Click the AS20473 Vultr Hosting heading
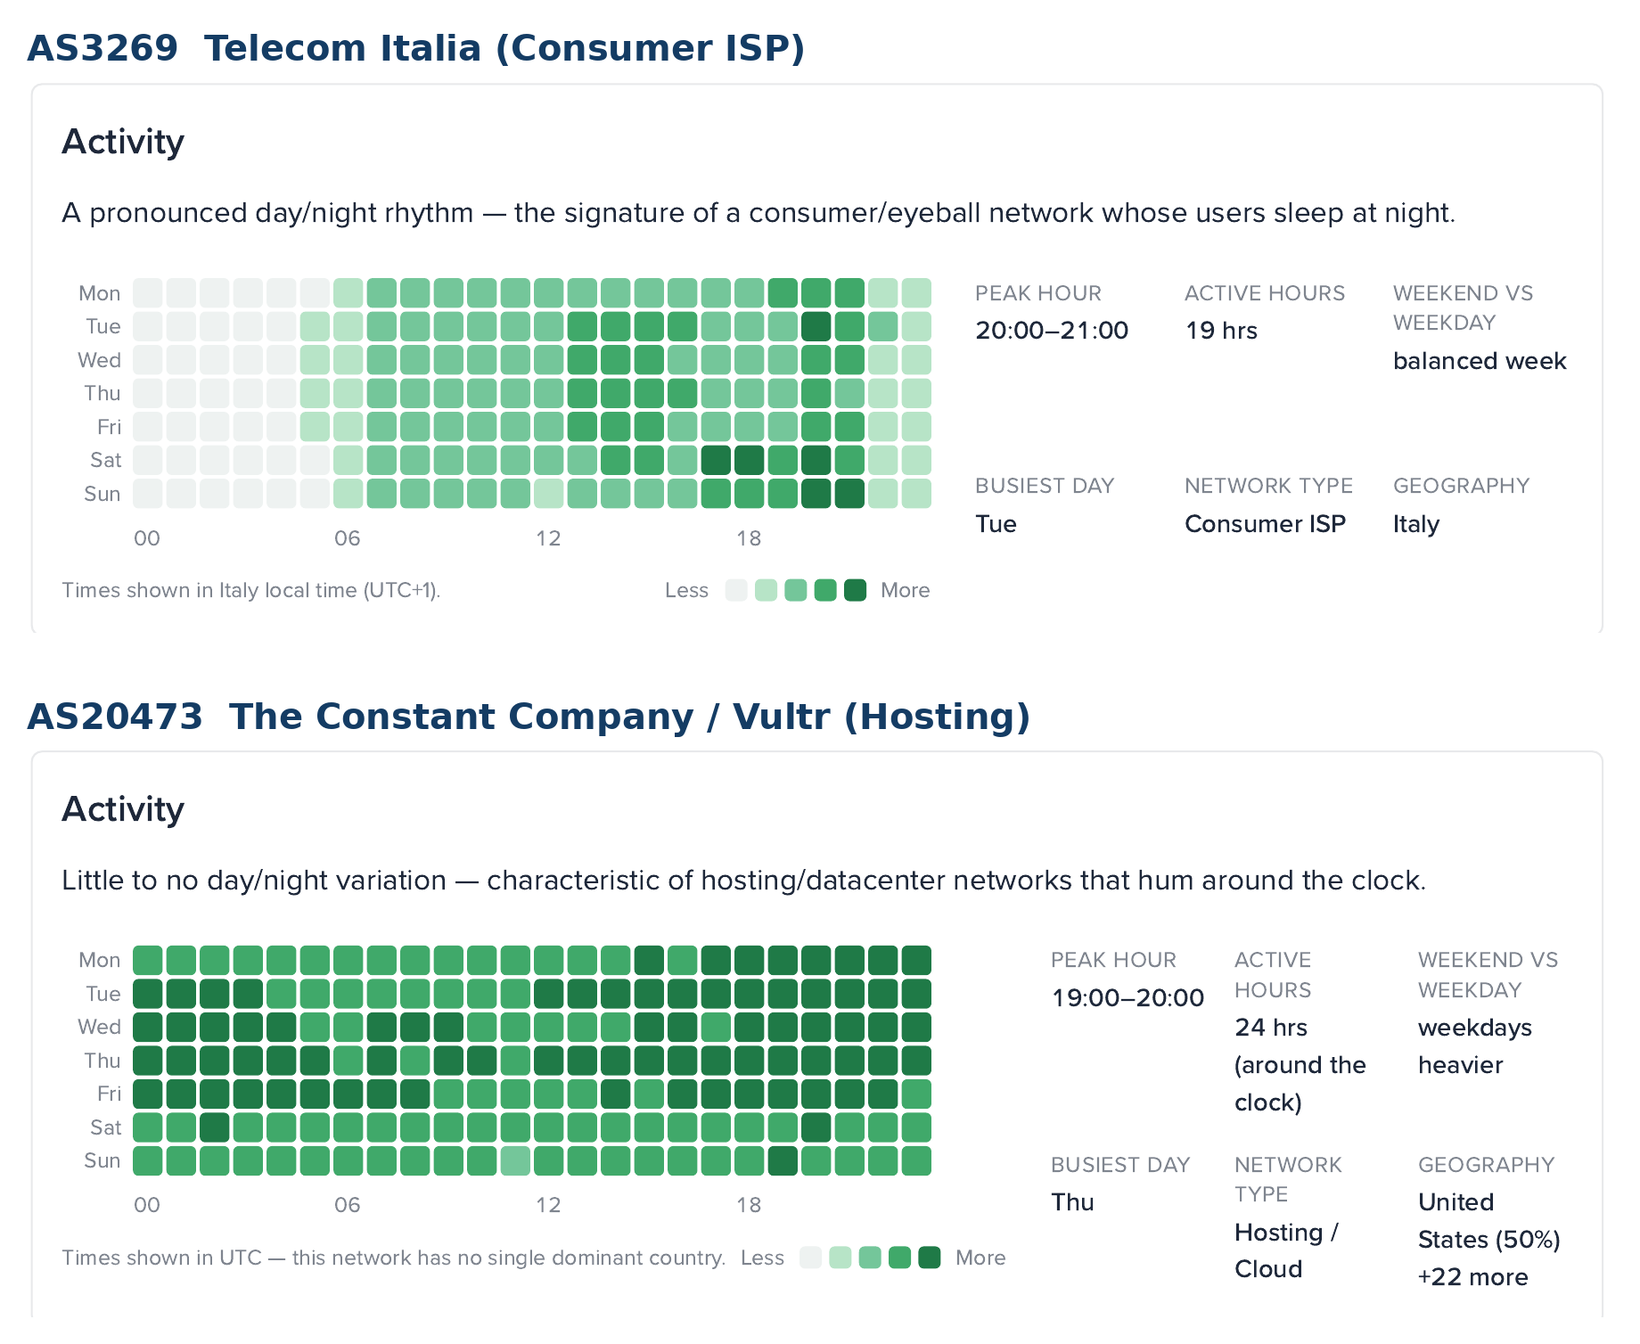This screenshot has width=1640, height=1344. [x=528, y=716]
